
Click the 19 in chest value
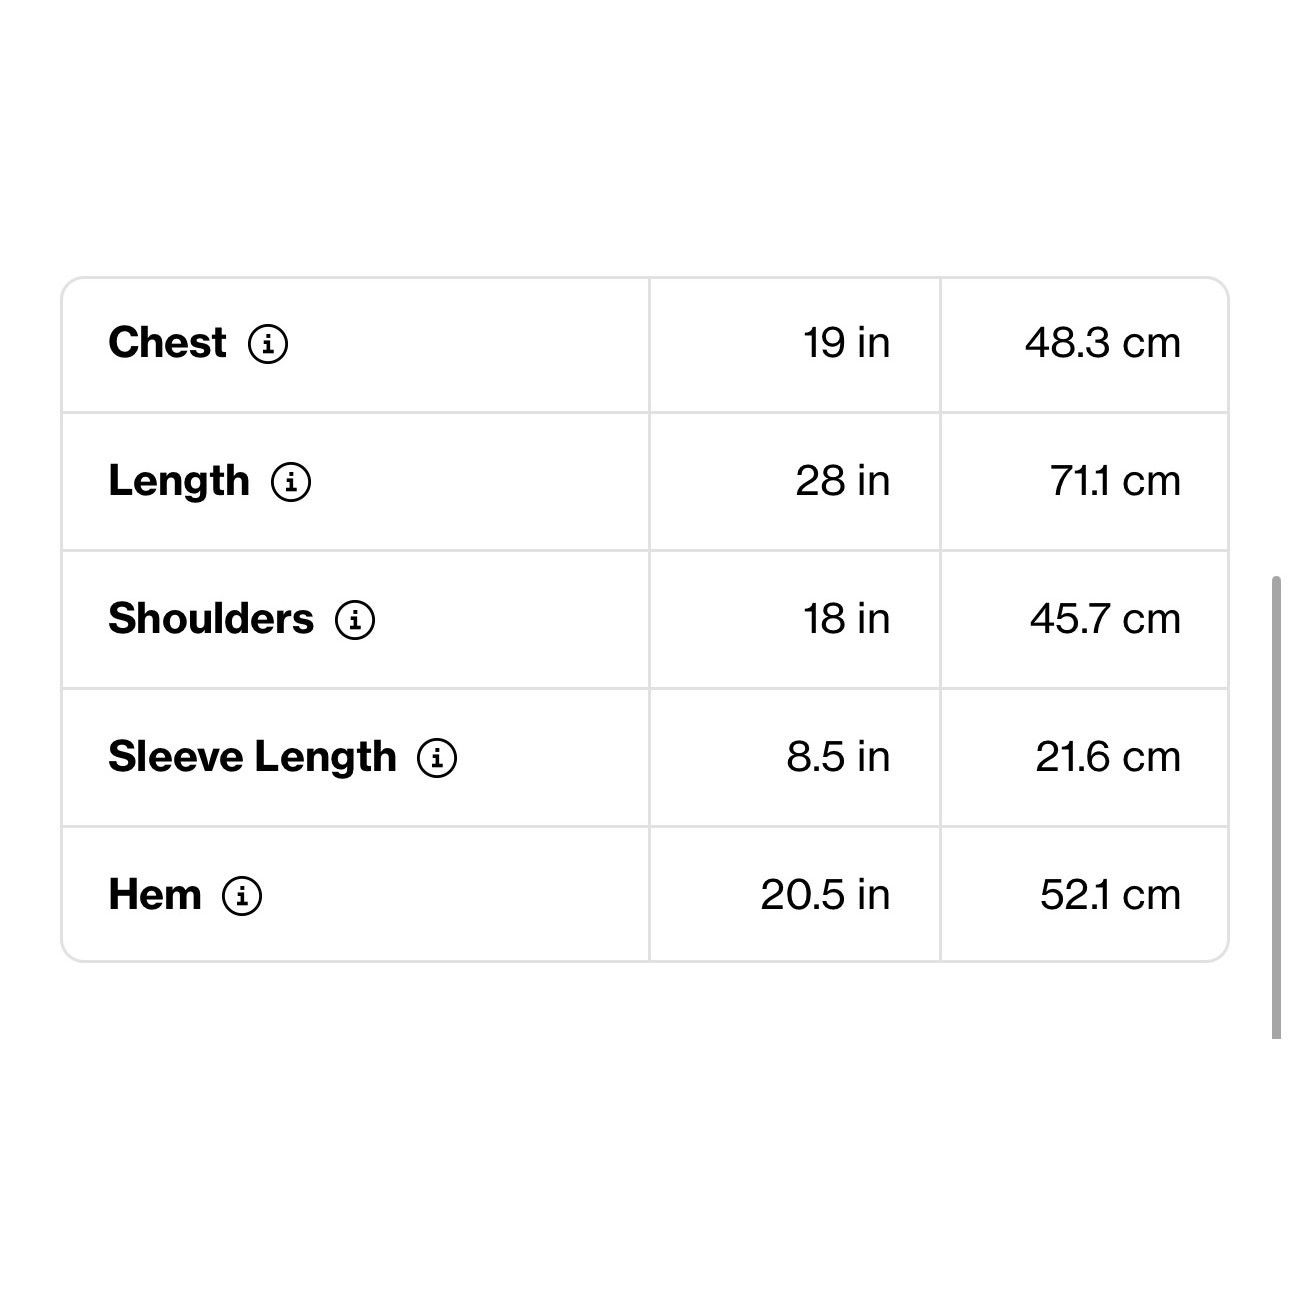point(846,343)
